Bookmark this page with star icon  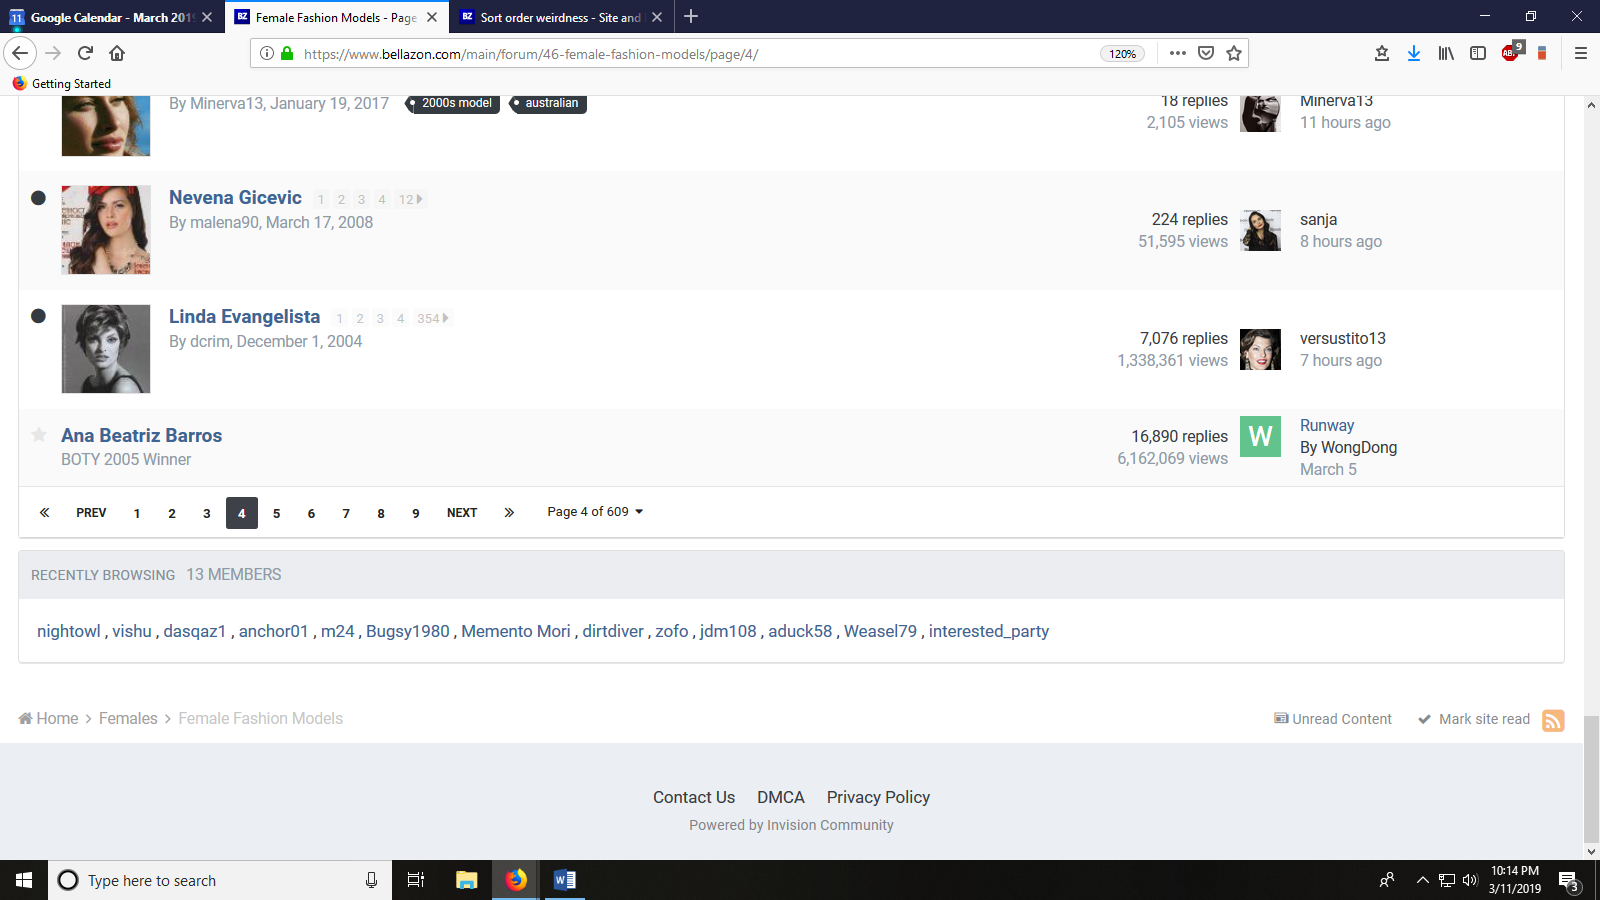pos(1234,54)
